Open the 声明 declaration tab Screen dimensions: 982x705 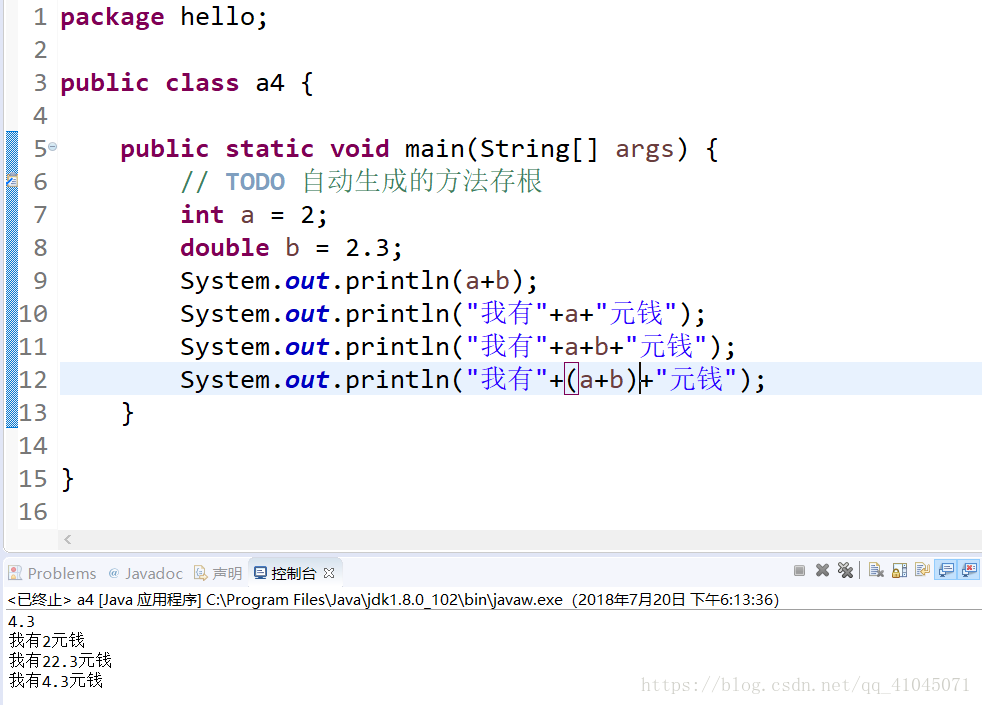pyautogui.click(x=218, y=573)
